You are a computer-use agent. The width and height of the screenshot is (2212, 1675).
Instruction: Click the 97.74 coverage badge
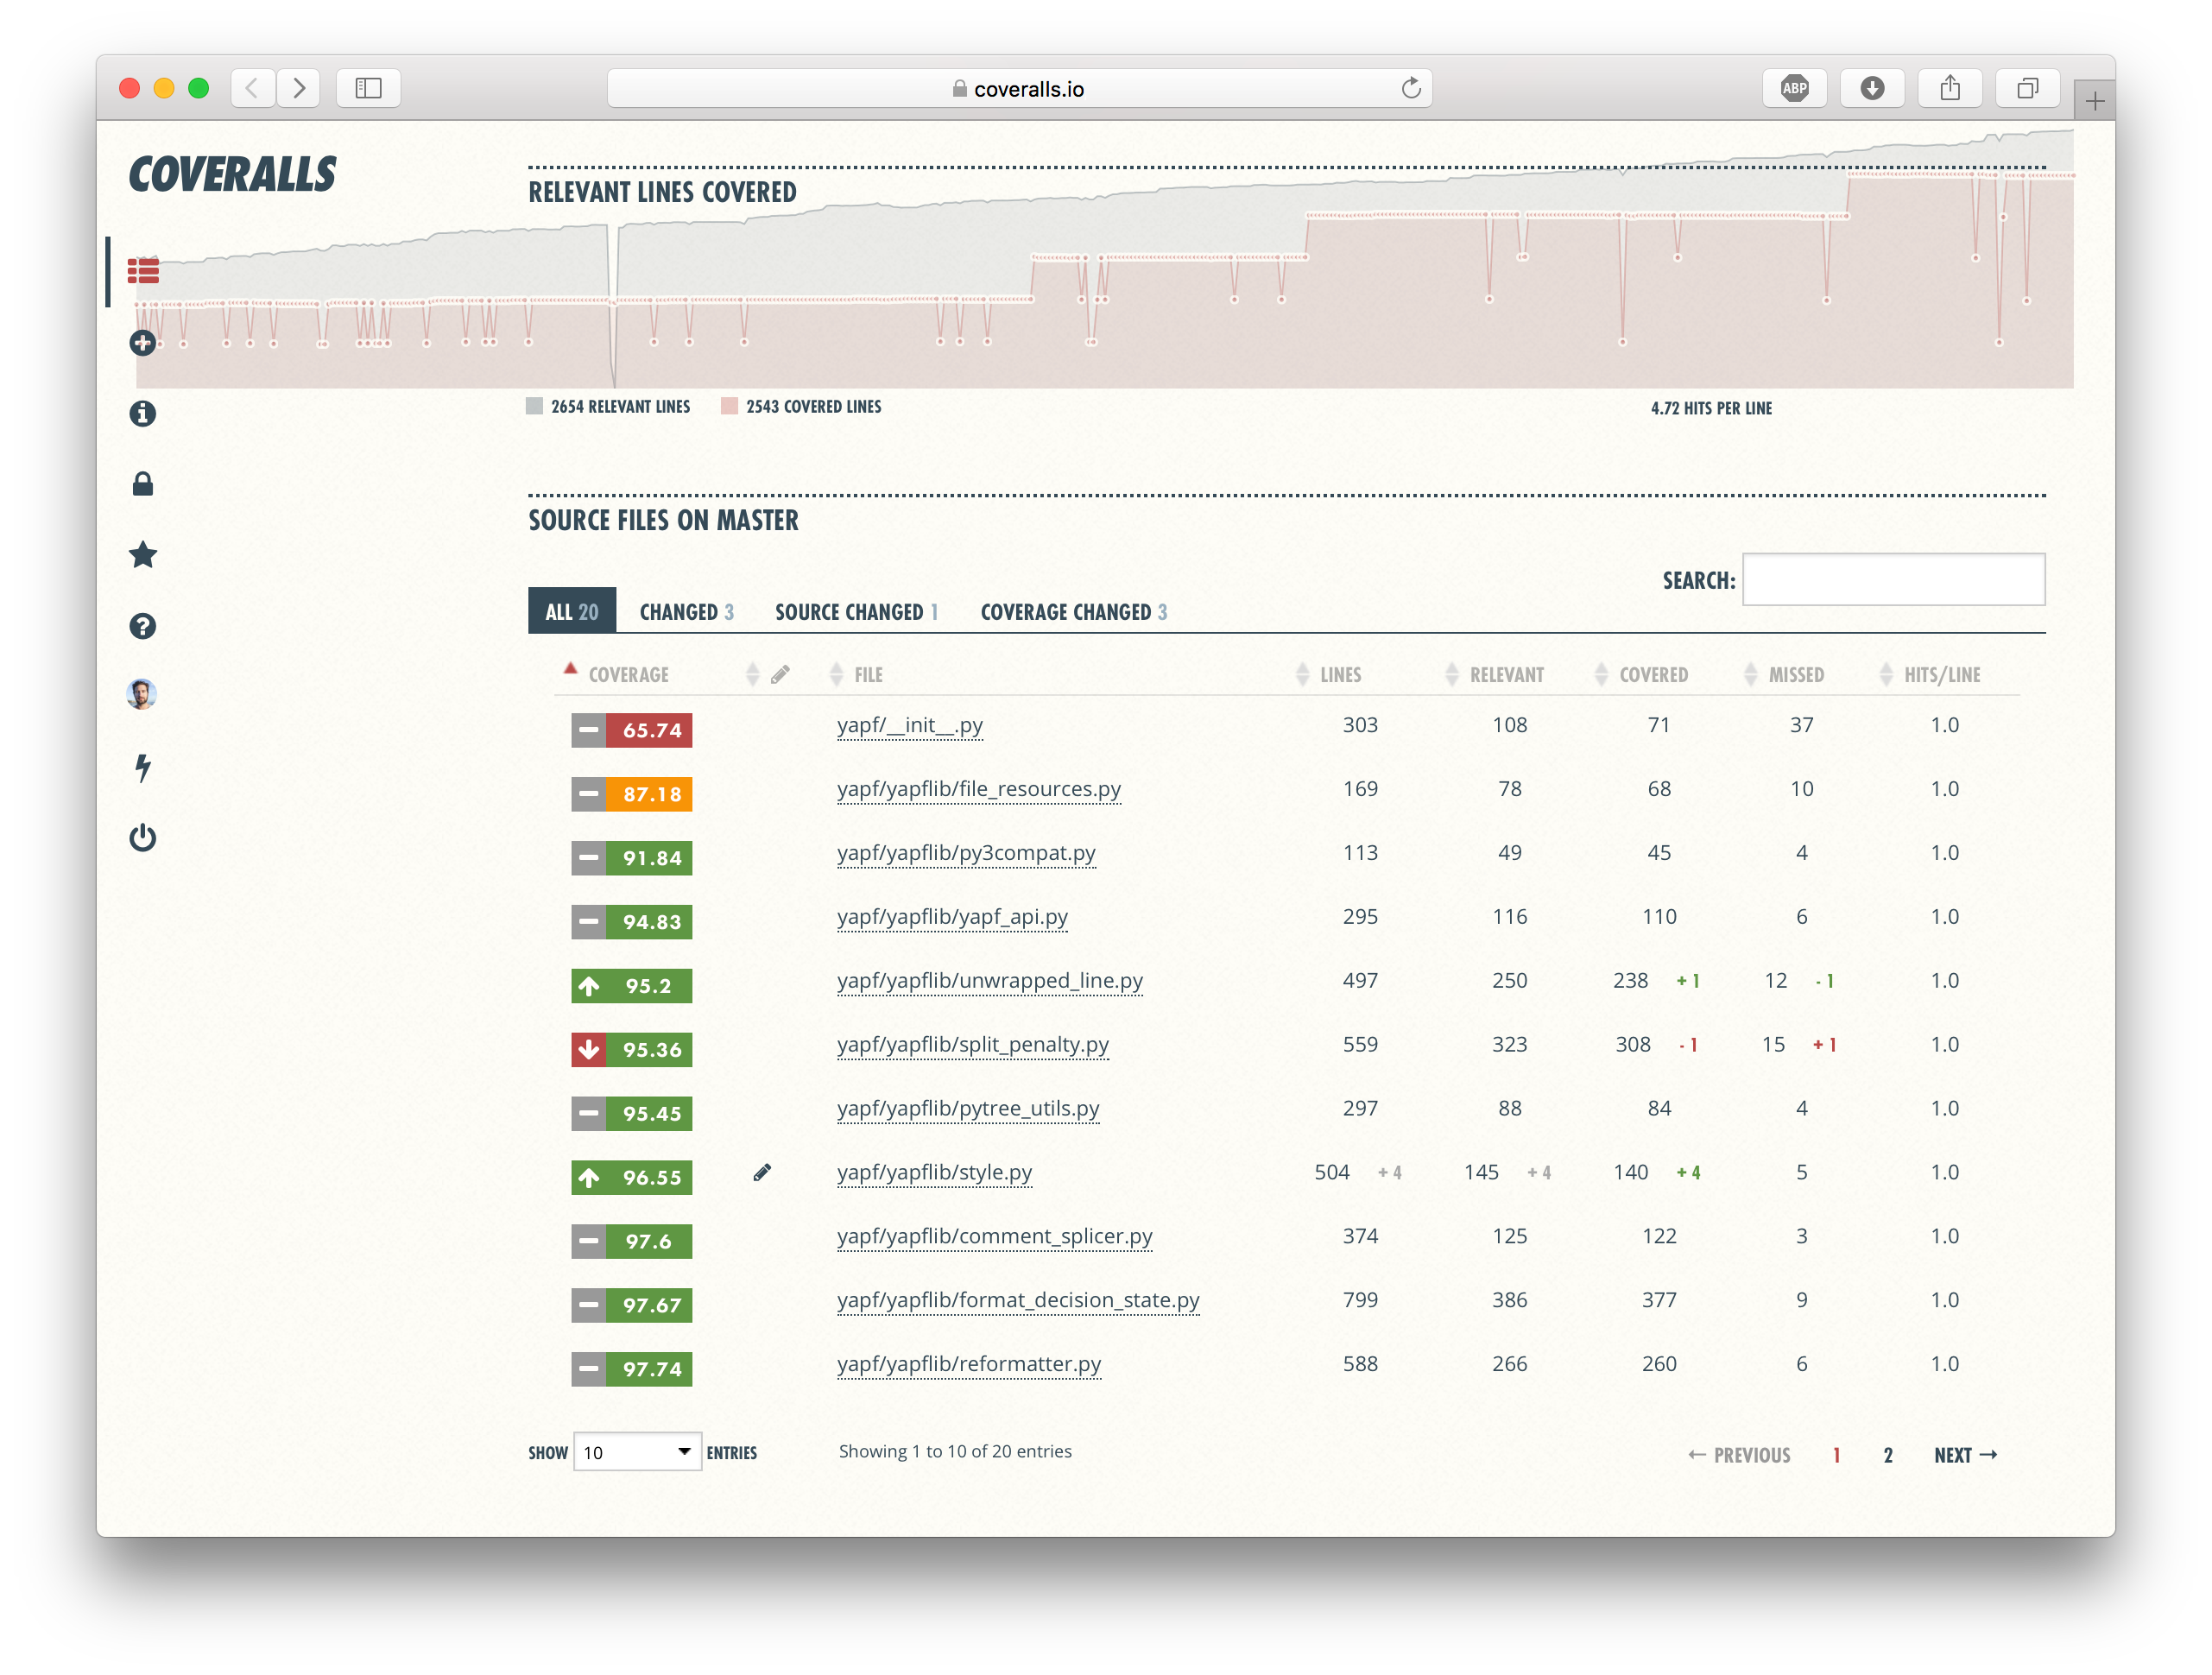tap(632, 1369)
